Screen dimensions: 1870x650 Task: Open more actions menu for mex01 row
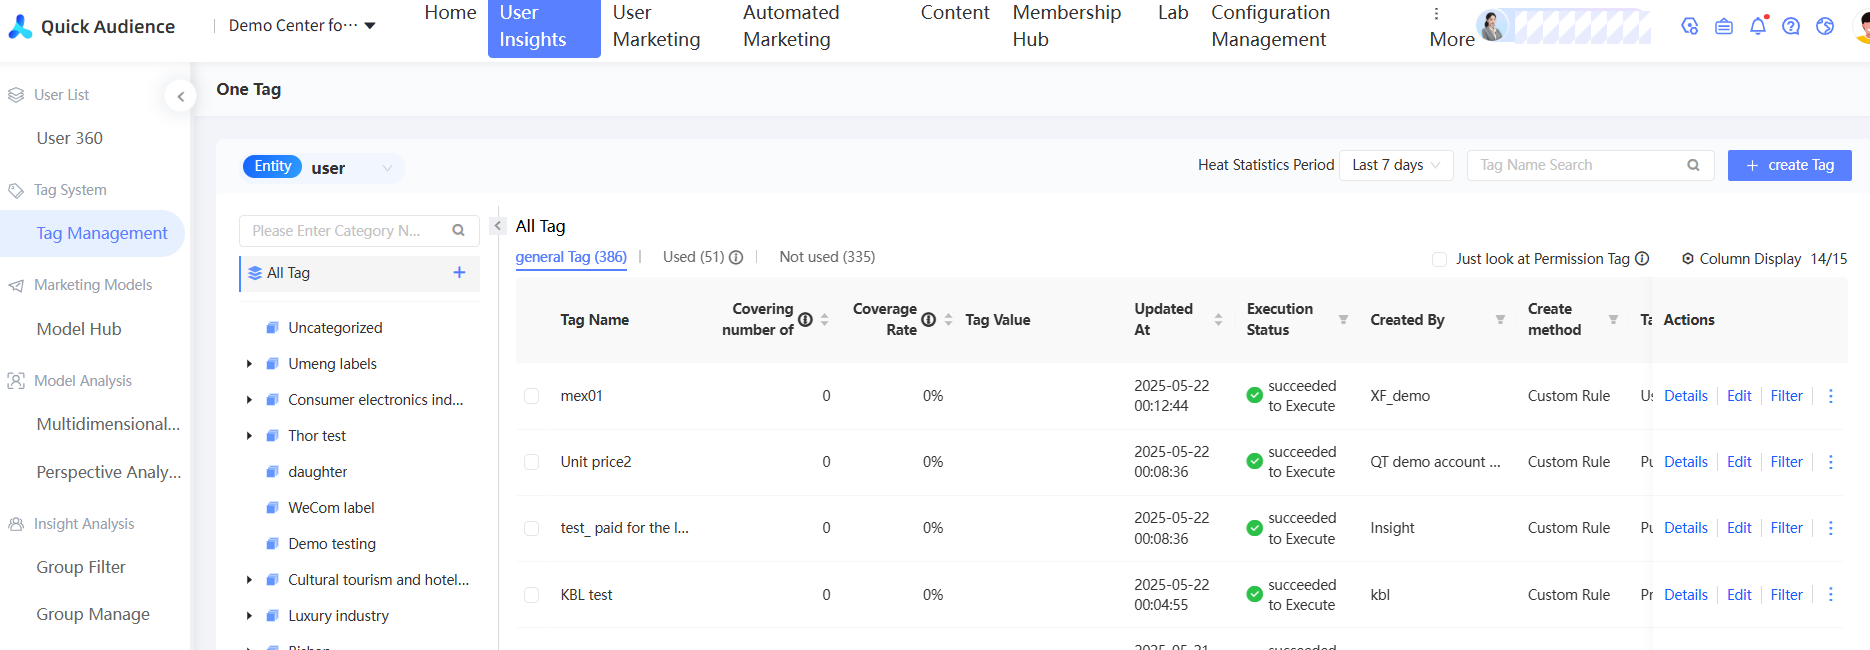1831,396
